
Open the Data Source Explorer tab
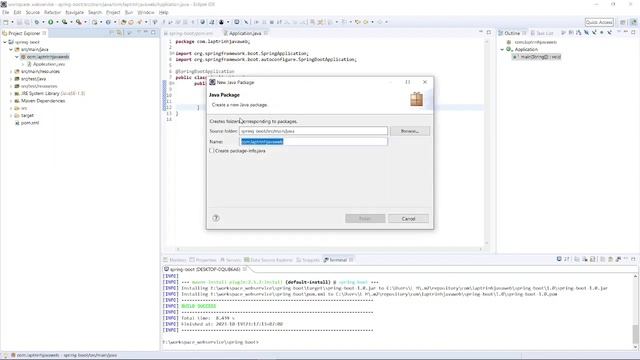[x=269, y=260]
